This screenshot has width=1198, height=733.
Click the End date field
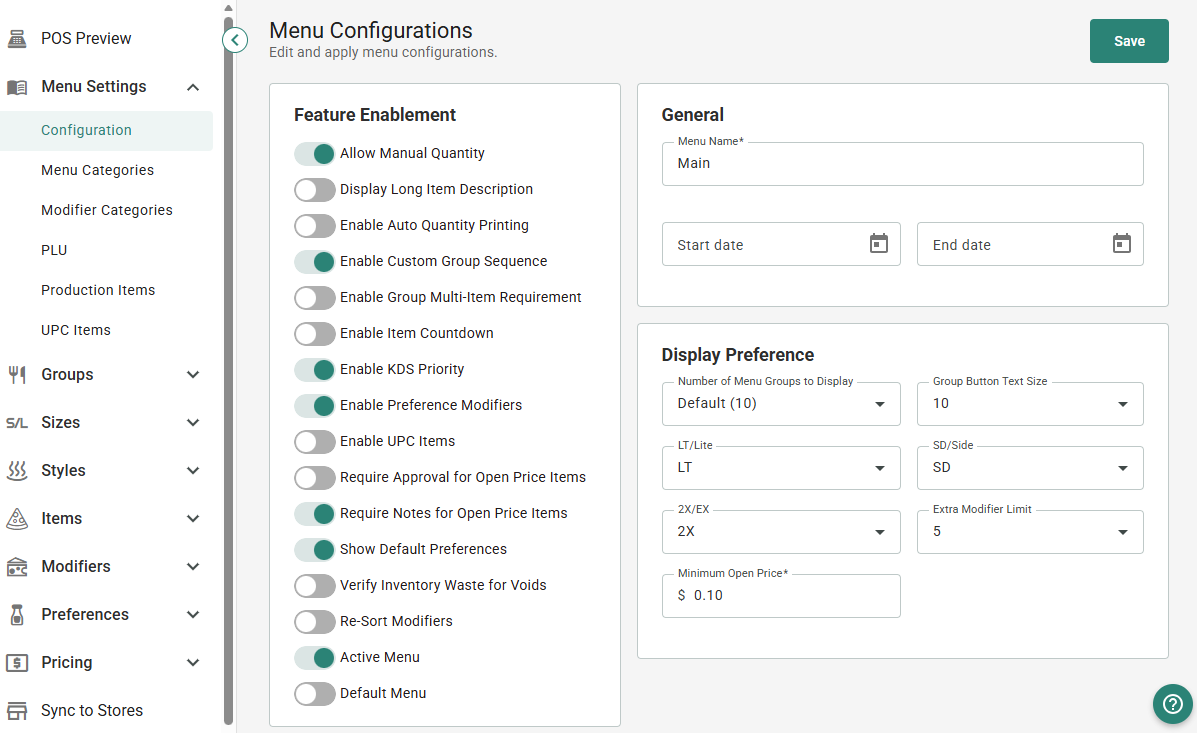tap(1030, 245)
